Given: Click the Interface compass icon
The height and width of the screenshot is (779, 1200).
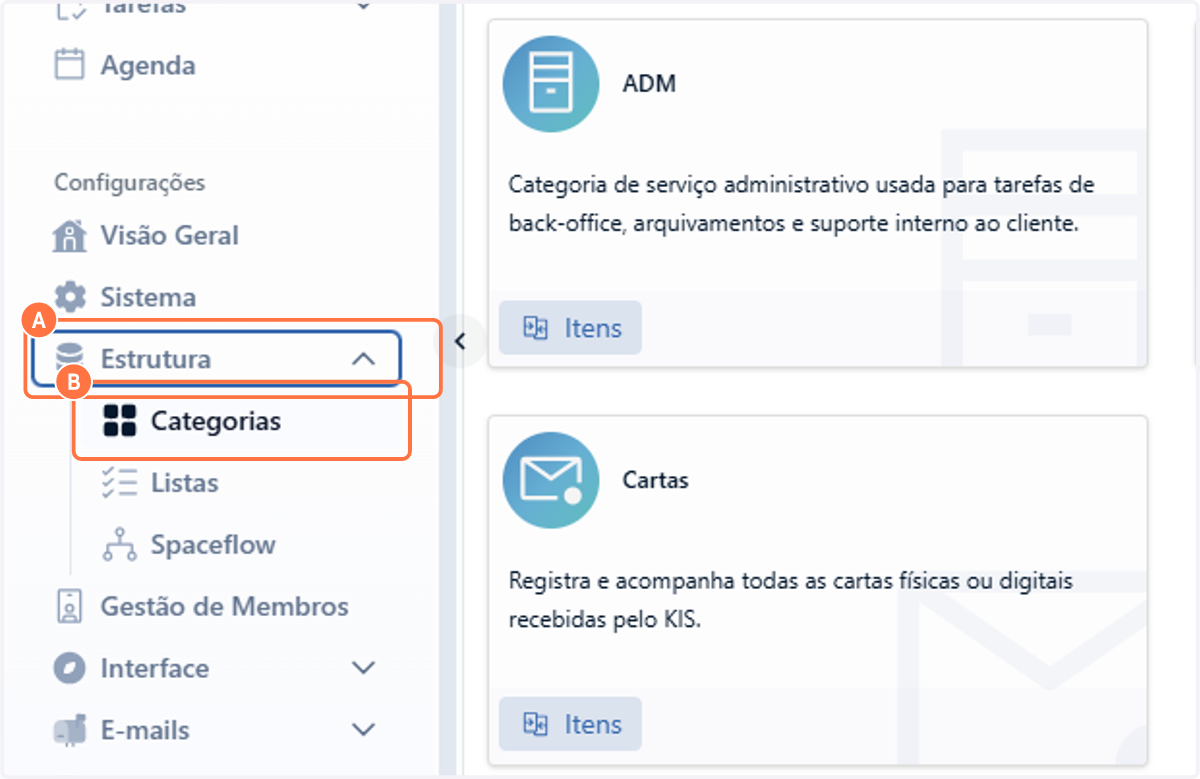Looking at the screenshot, I should click(69, 668).
